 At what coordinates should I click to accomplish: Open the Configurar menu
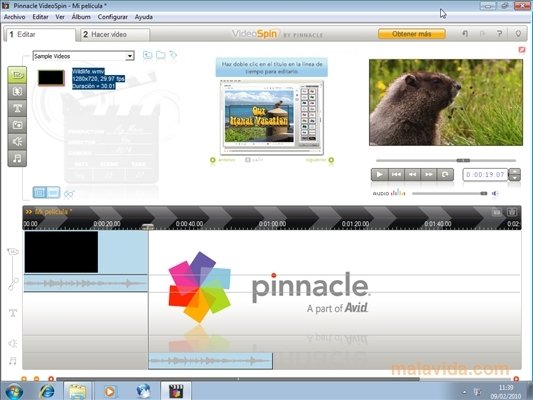point(113,17)
